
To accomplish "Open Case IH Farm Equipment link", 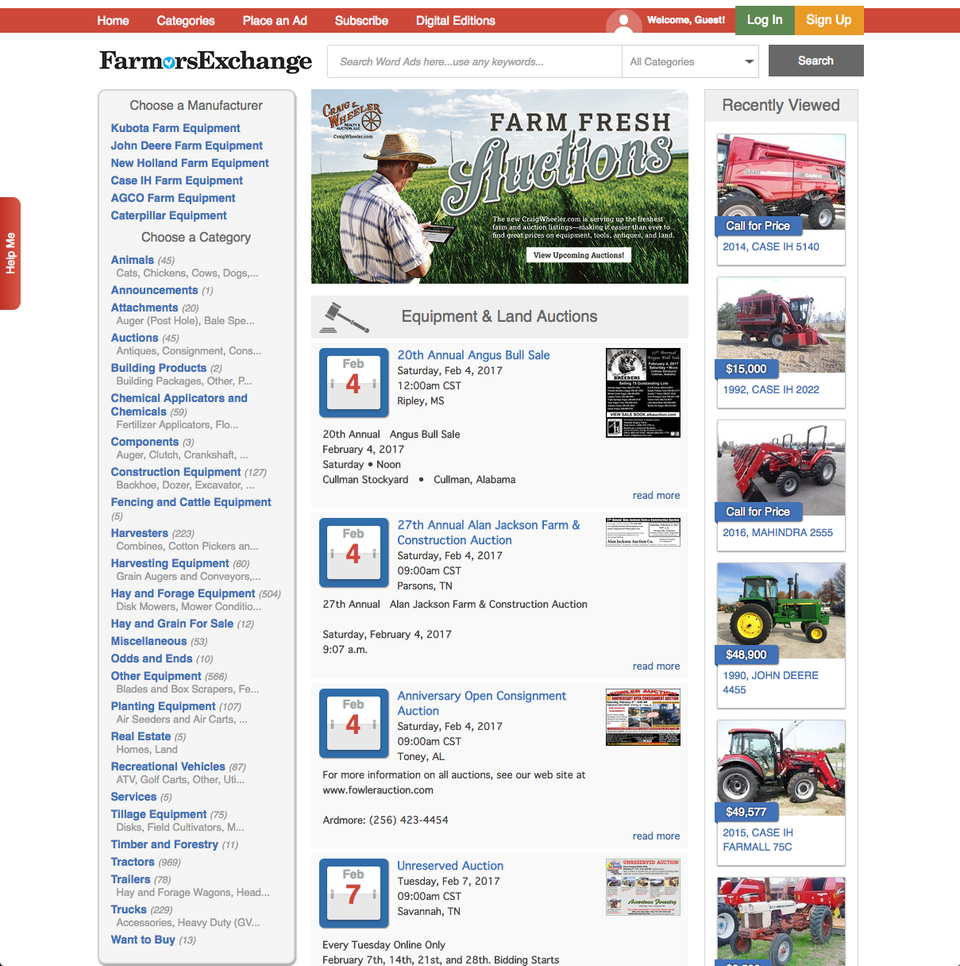I will [177, 181].
